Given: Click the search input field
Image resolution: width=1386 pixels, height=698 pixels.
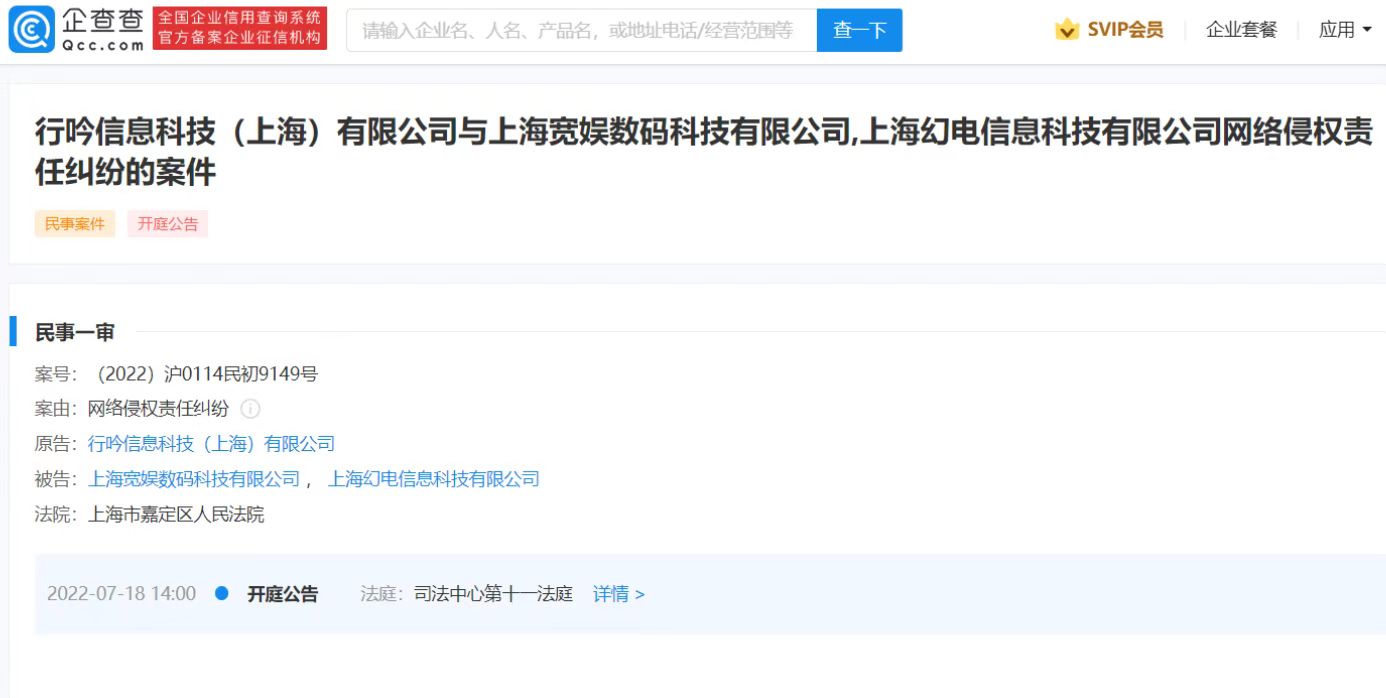Looking at the screenshot, I should [581, 30].
